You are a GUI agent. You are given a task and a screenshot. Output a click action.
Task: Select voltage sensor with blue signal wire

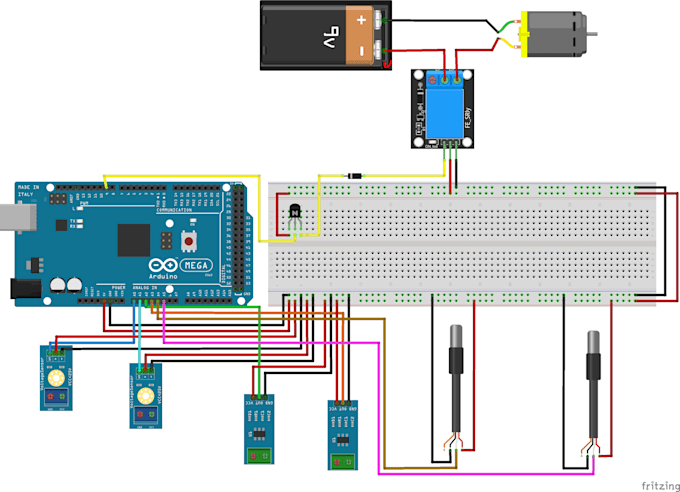(x=56, y=378)
